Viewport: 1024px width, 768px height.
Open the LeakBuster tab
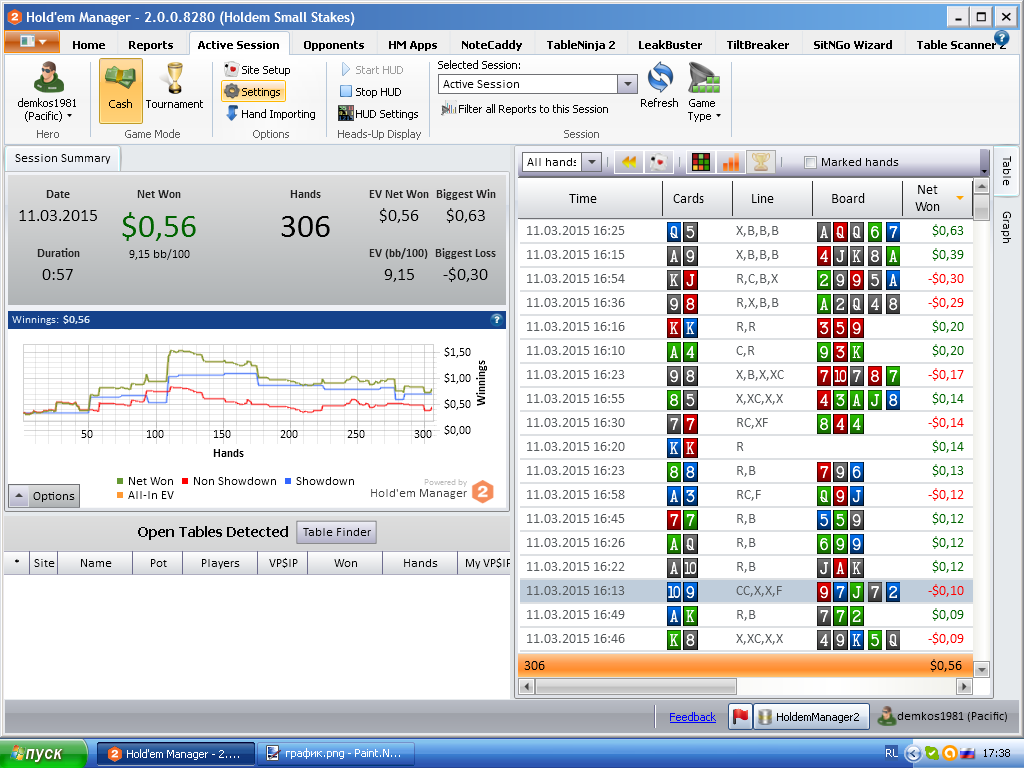pyautogui.click(x=670, y=45)
